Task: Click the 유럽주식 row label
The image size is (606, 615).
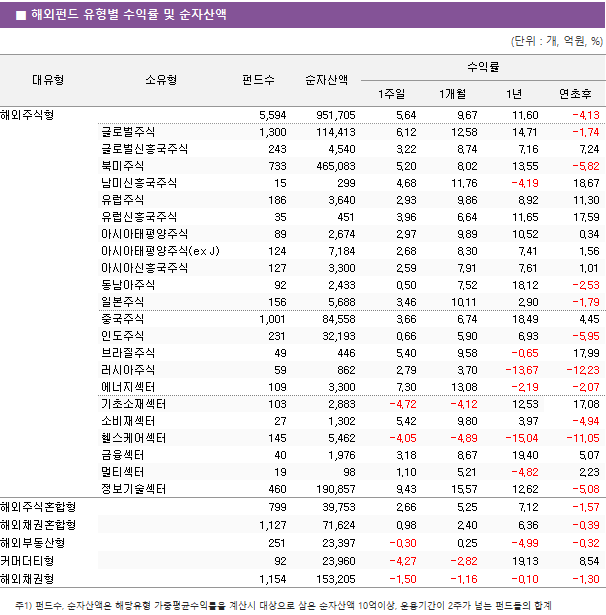Action: (122, 200)
